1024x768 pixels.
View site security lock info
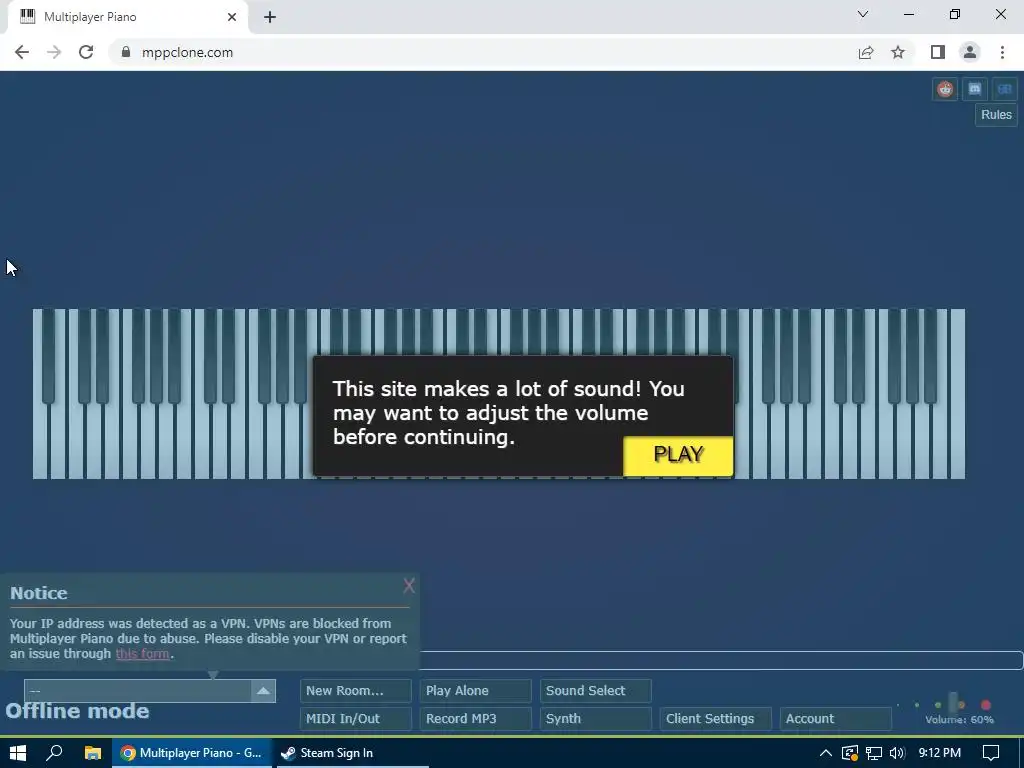pos(125,52)
